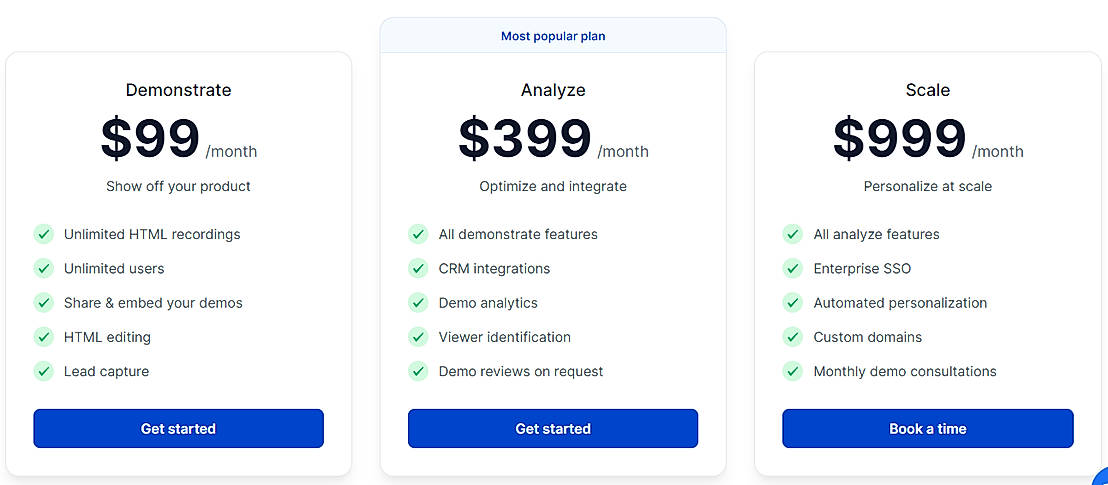1108x485 pixels.
Task: Click checkmark icon beside Unlimited HTML recordings
Action: click(44, 234)
